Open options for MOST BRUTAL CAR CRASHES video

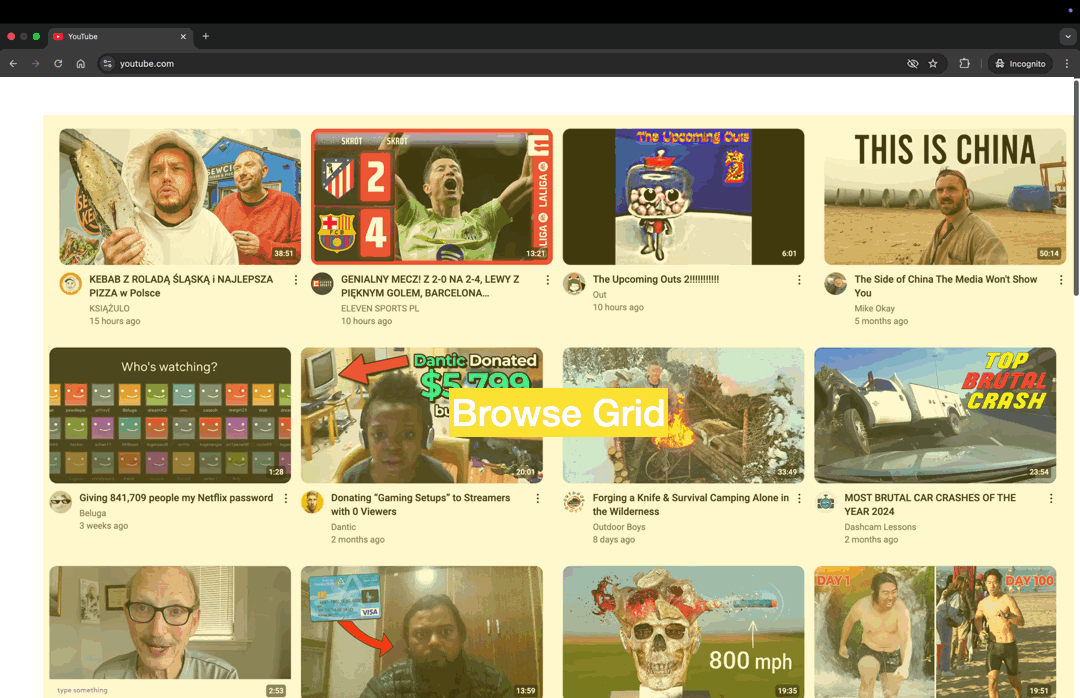[x=1051, y=498]
